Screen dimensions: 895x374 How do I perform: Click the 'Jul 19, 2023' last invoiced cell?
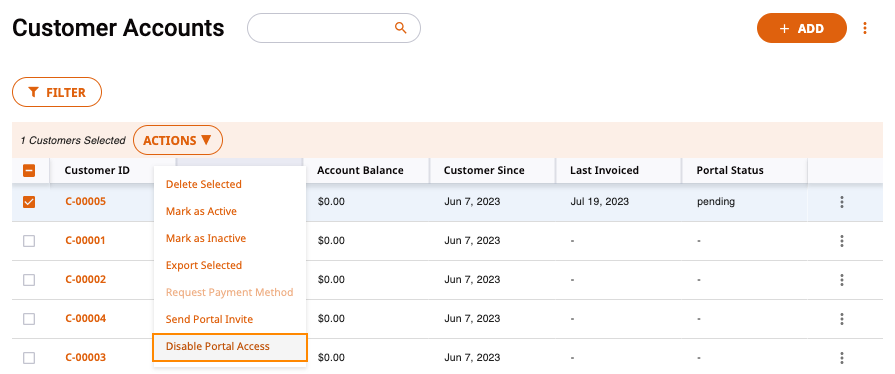(599, 202)
